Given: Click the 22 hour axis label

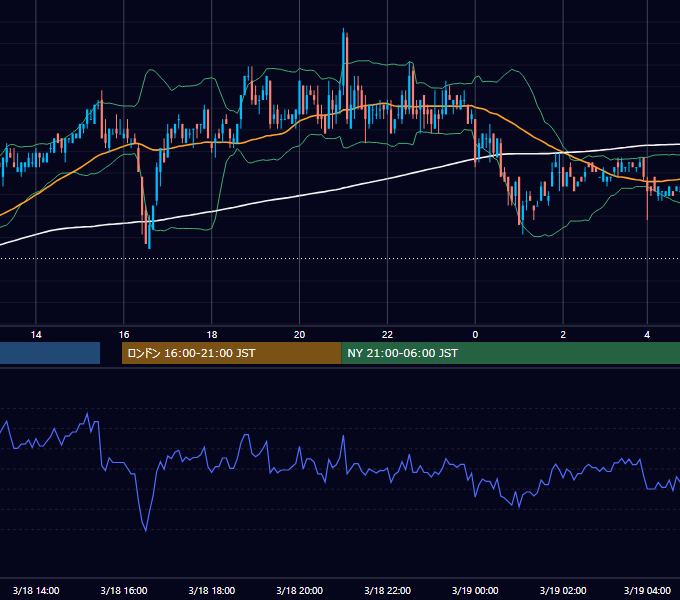Looking at the screenshot, I should [x=387, y=335].
